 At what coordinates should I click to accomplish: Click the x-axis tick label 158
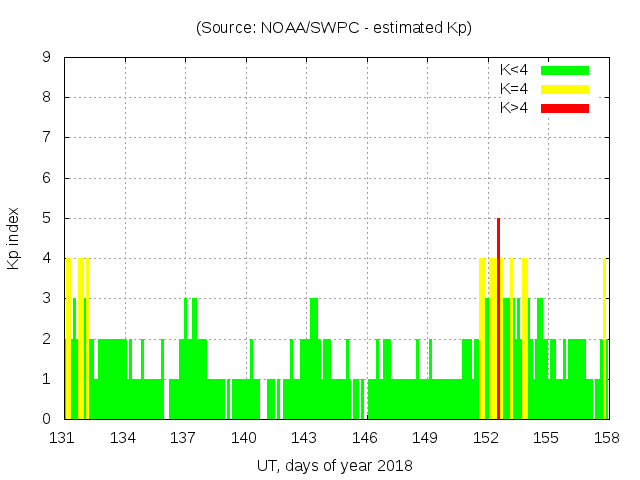(x=607, y=438)
